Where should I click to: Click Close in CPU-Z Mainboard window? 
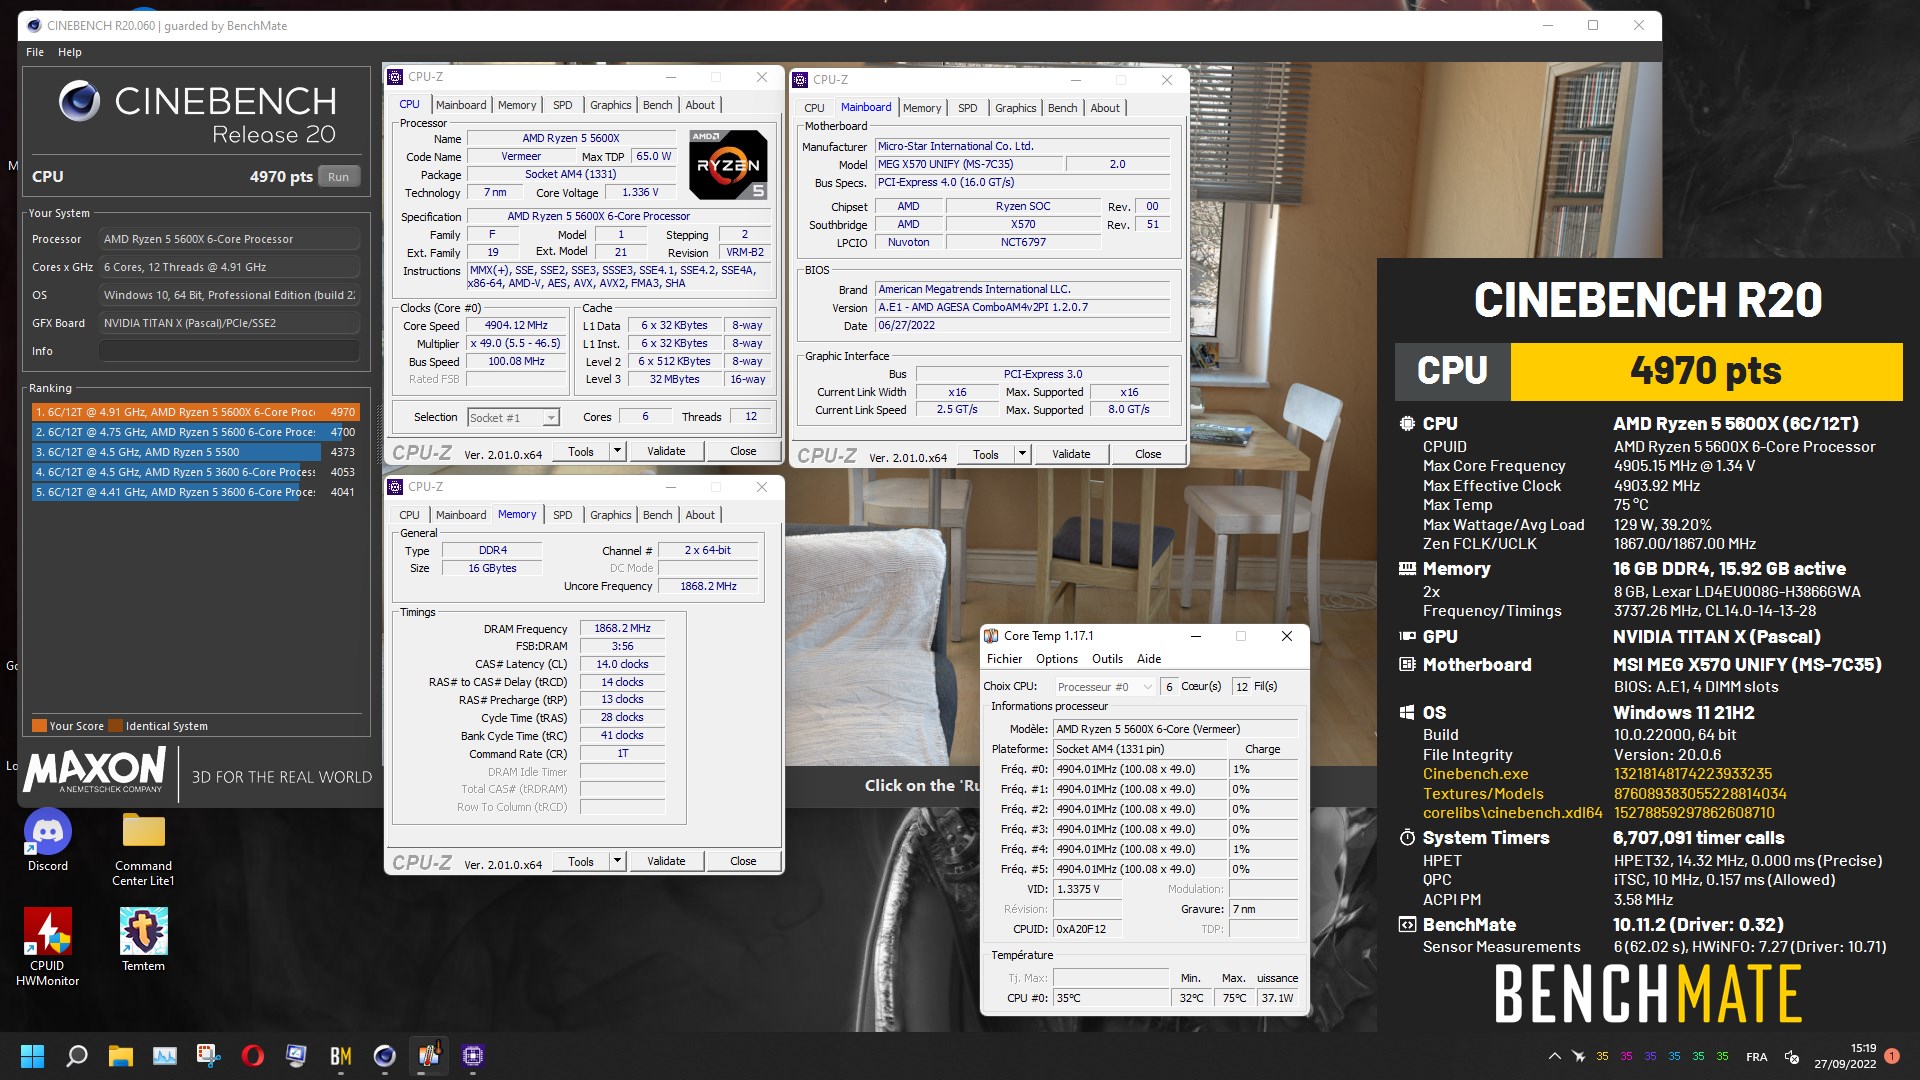click(x=1148, y=454)
